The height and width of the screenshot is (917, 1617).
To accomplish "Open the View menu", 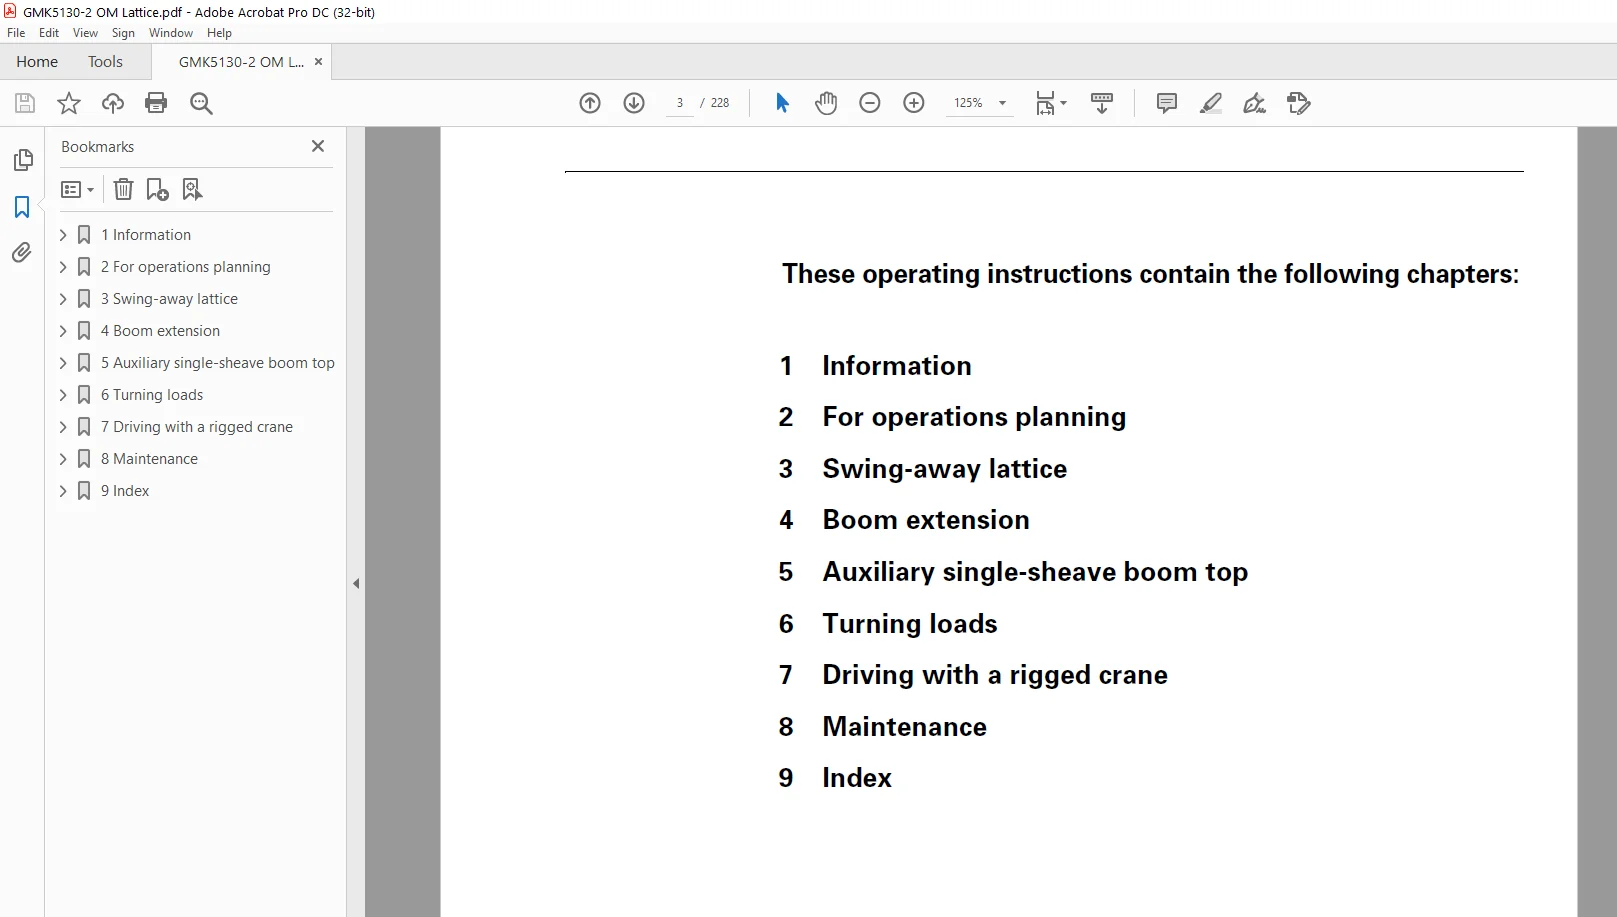I will (x=85, y=33).
